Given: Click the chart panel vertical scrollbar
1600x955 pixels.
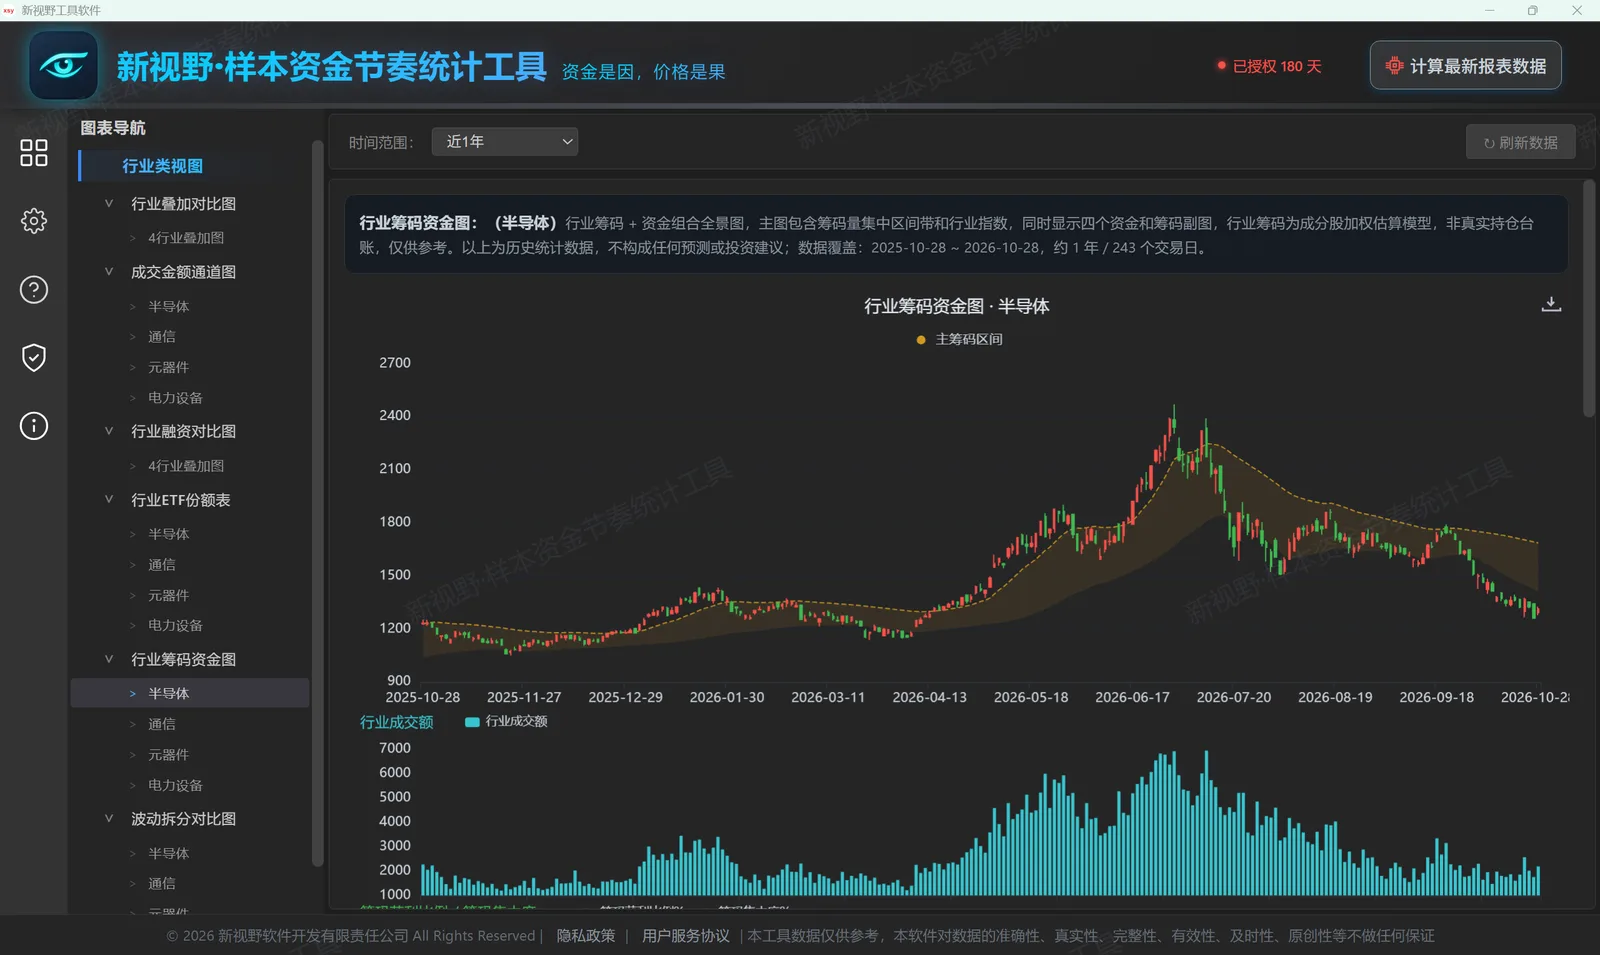Looking at the screenshot, I should 1589,298.
